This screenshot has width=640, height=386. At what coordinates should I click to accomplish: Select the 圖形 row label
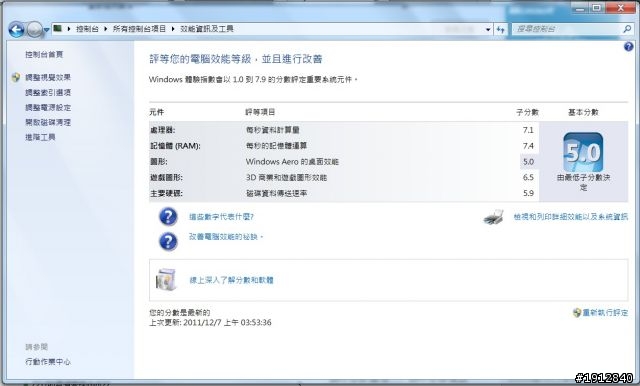(x=159, y=162)
